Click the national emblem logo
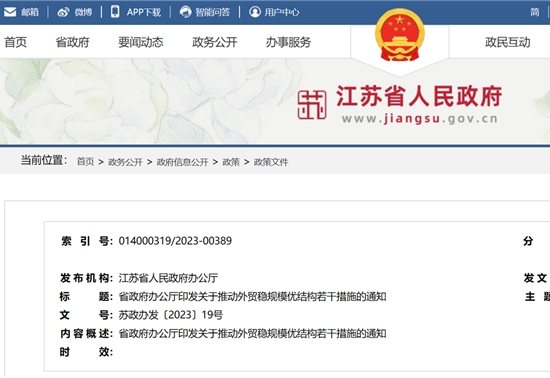Viewport: 550px width, 378px height. (x=400, y=35)
